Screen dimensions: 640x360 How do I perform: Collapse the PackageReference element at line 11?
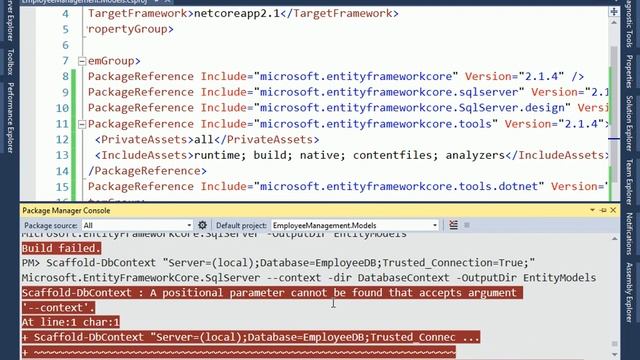82,124
